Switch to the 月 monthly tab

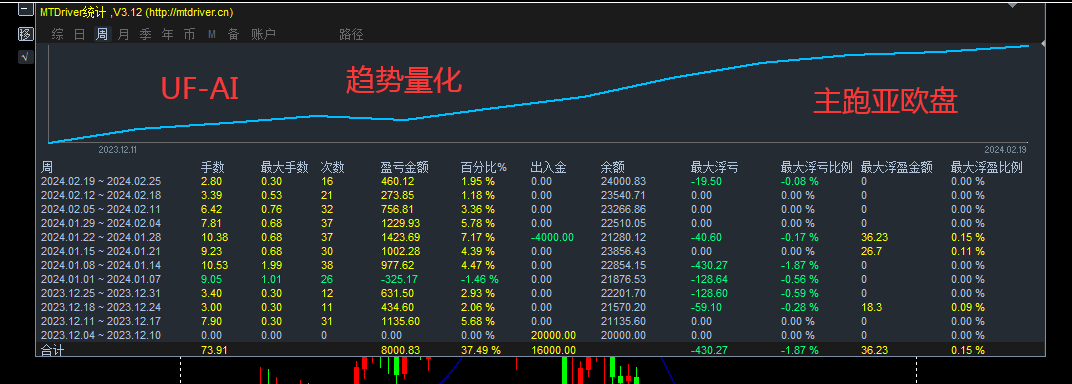coord(123,34)
